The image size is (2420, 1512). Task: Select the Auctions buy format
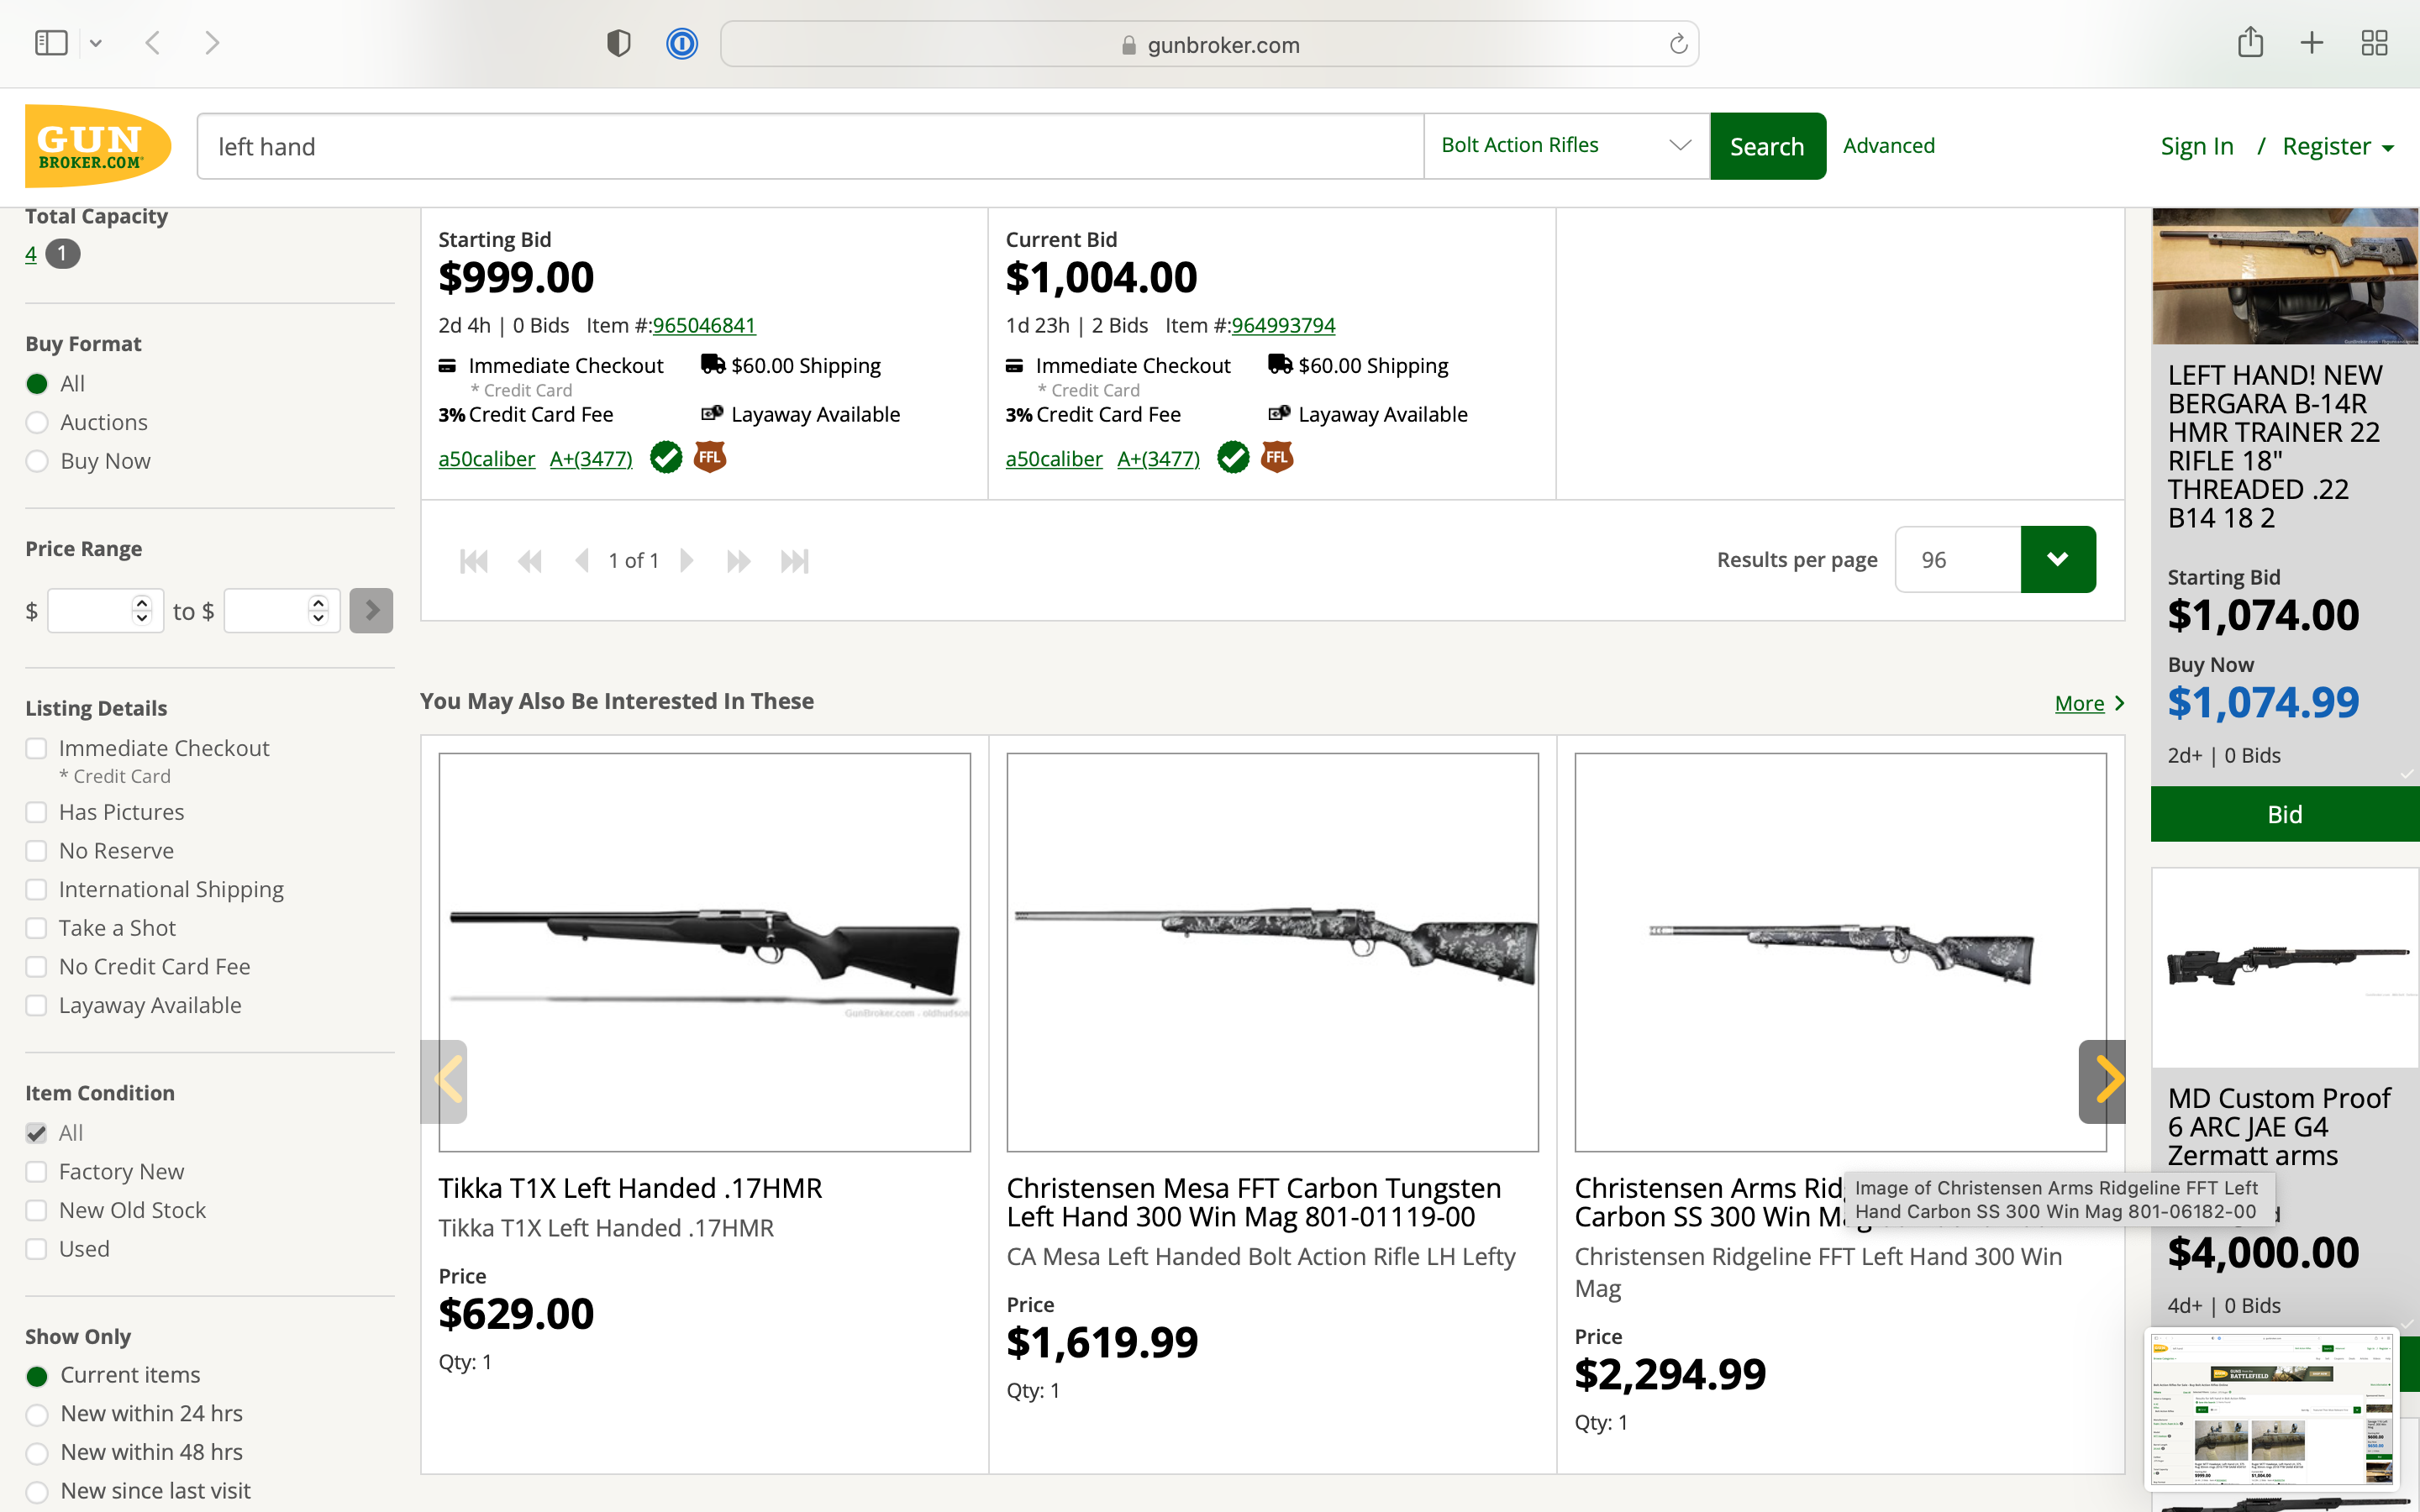pos(38,423)
